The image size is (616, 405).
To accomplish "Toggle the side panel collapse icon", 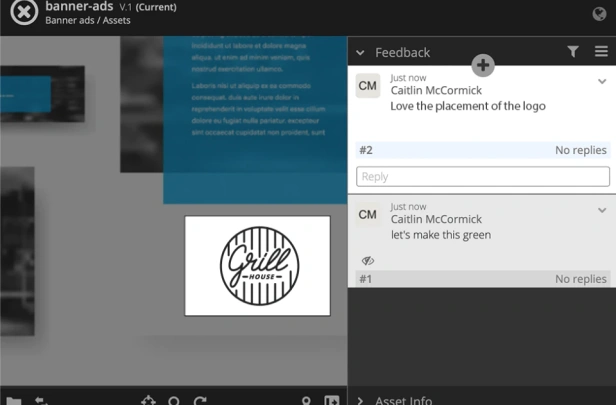I will pos(332,400).
